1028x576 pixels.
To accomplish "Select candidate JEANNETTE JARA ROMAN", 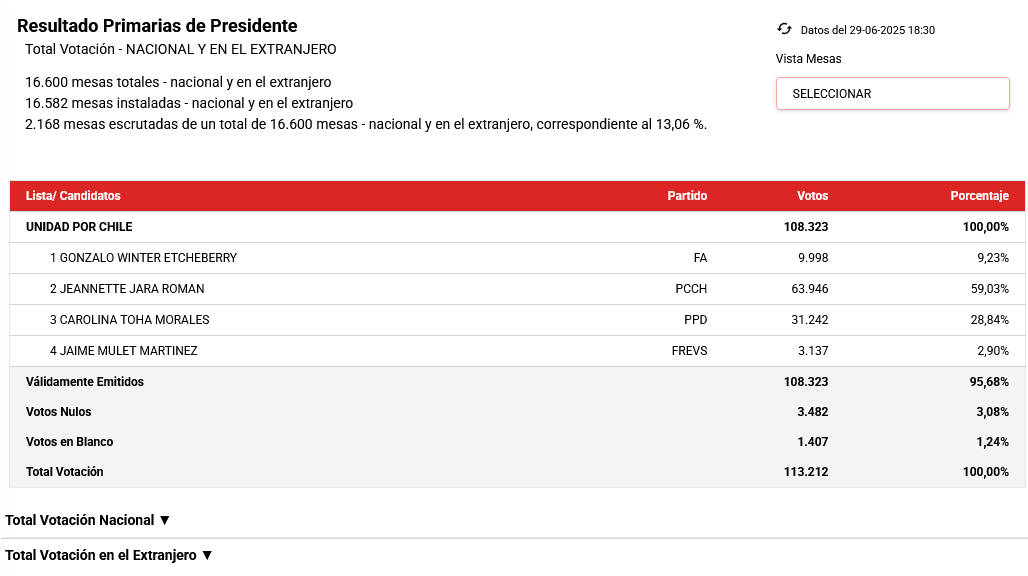I will 127,288.
